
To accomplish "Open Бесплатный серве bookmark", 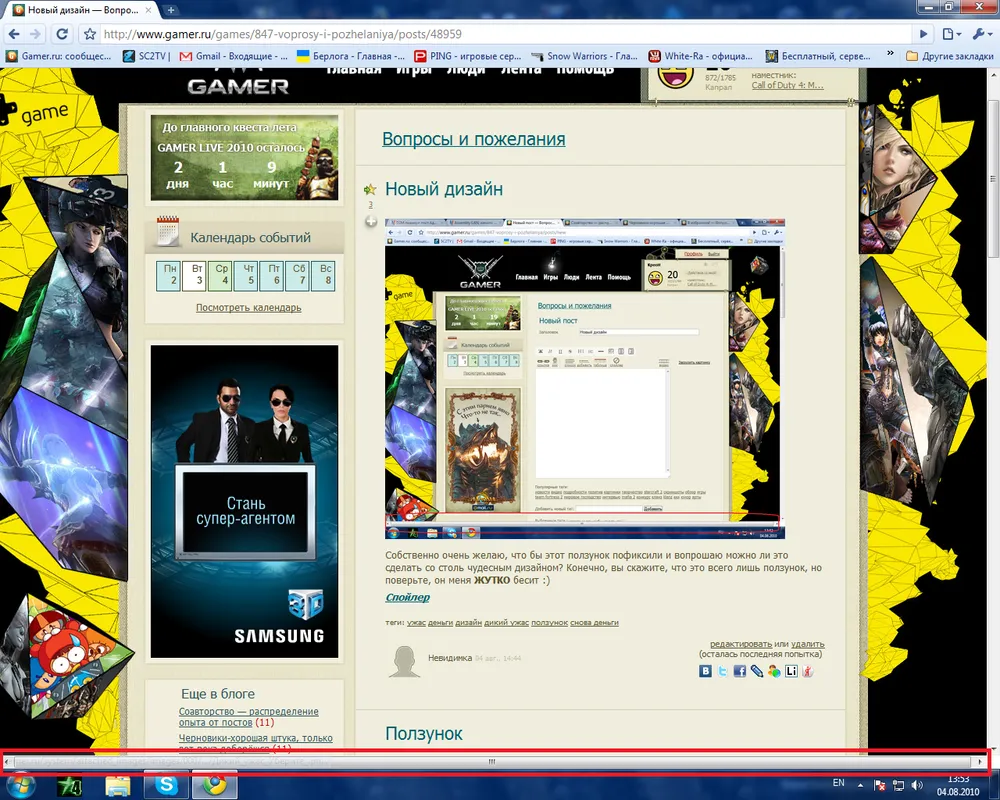I will coord(818,56).
